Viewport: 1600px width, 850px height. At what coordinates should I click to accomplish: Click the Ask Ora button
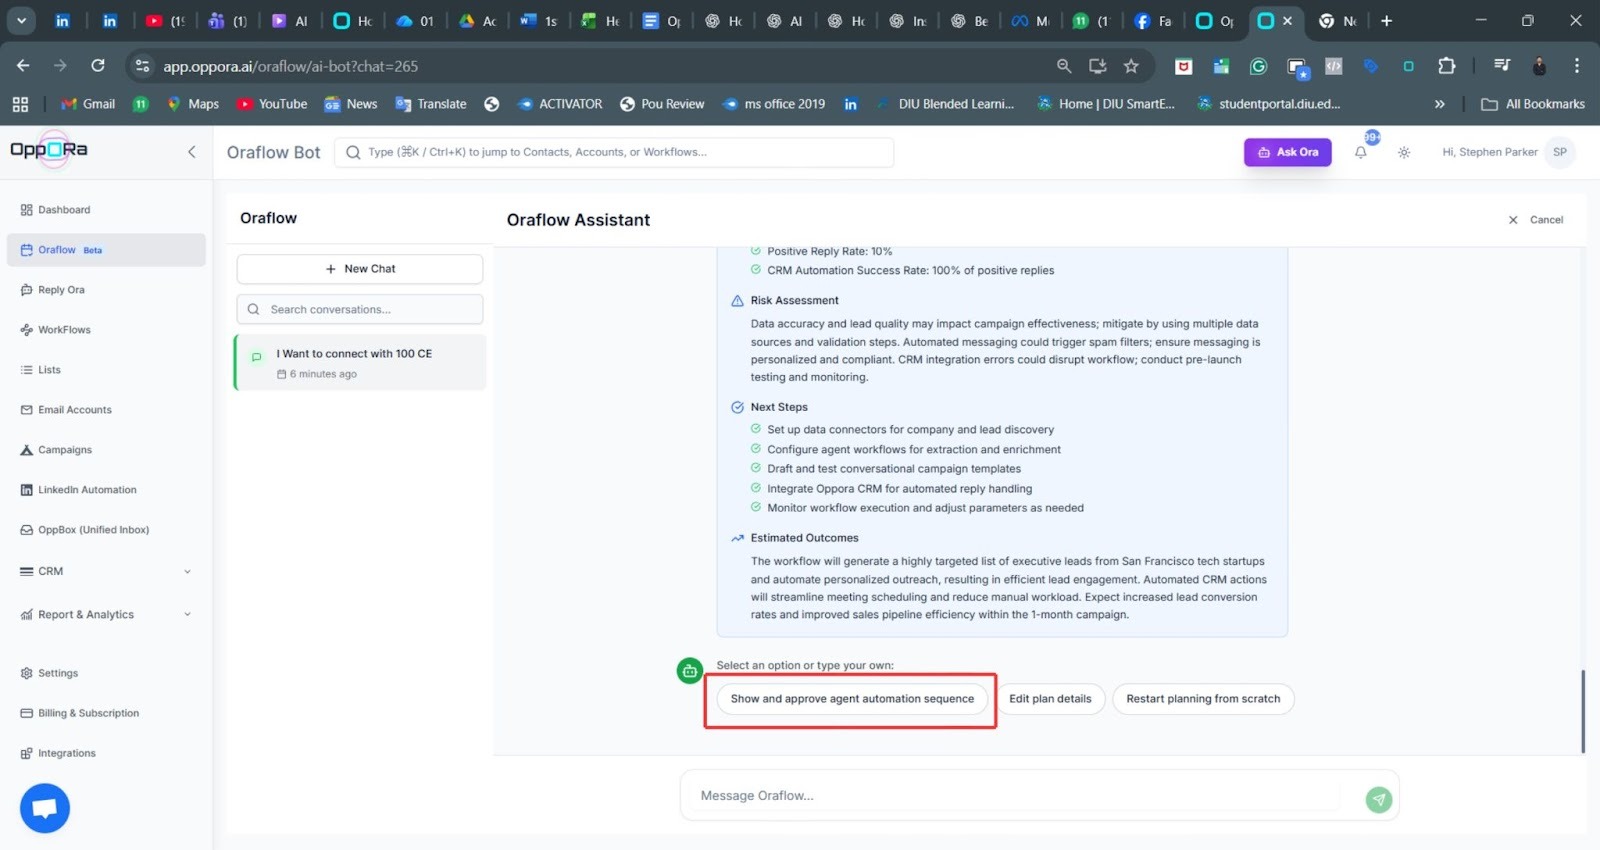pos(1287,152)
